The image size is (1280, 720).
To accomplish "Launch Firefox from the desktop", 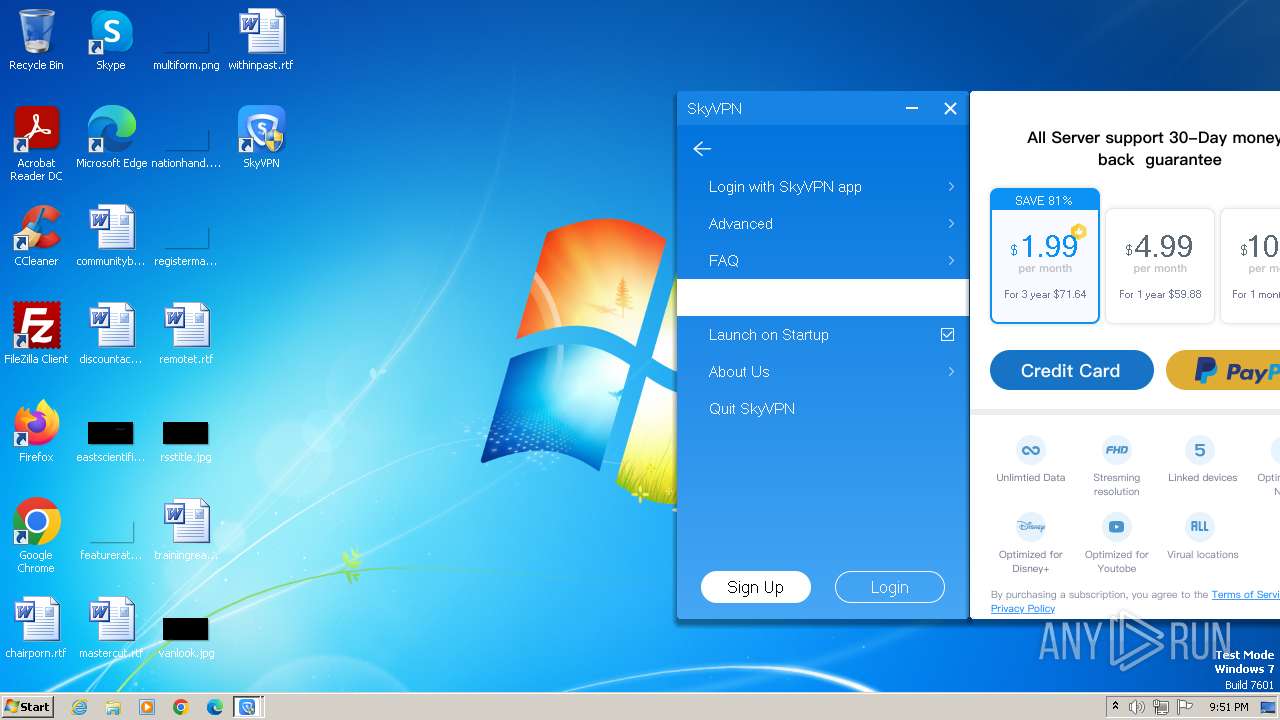I will pyautogui.click(x=36, y=431).
